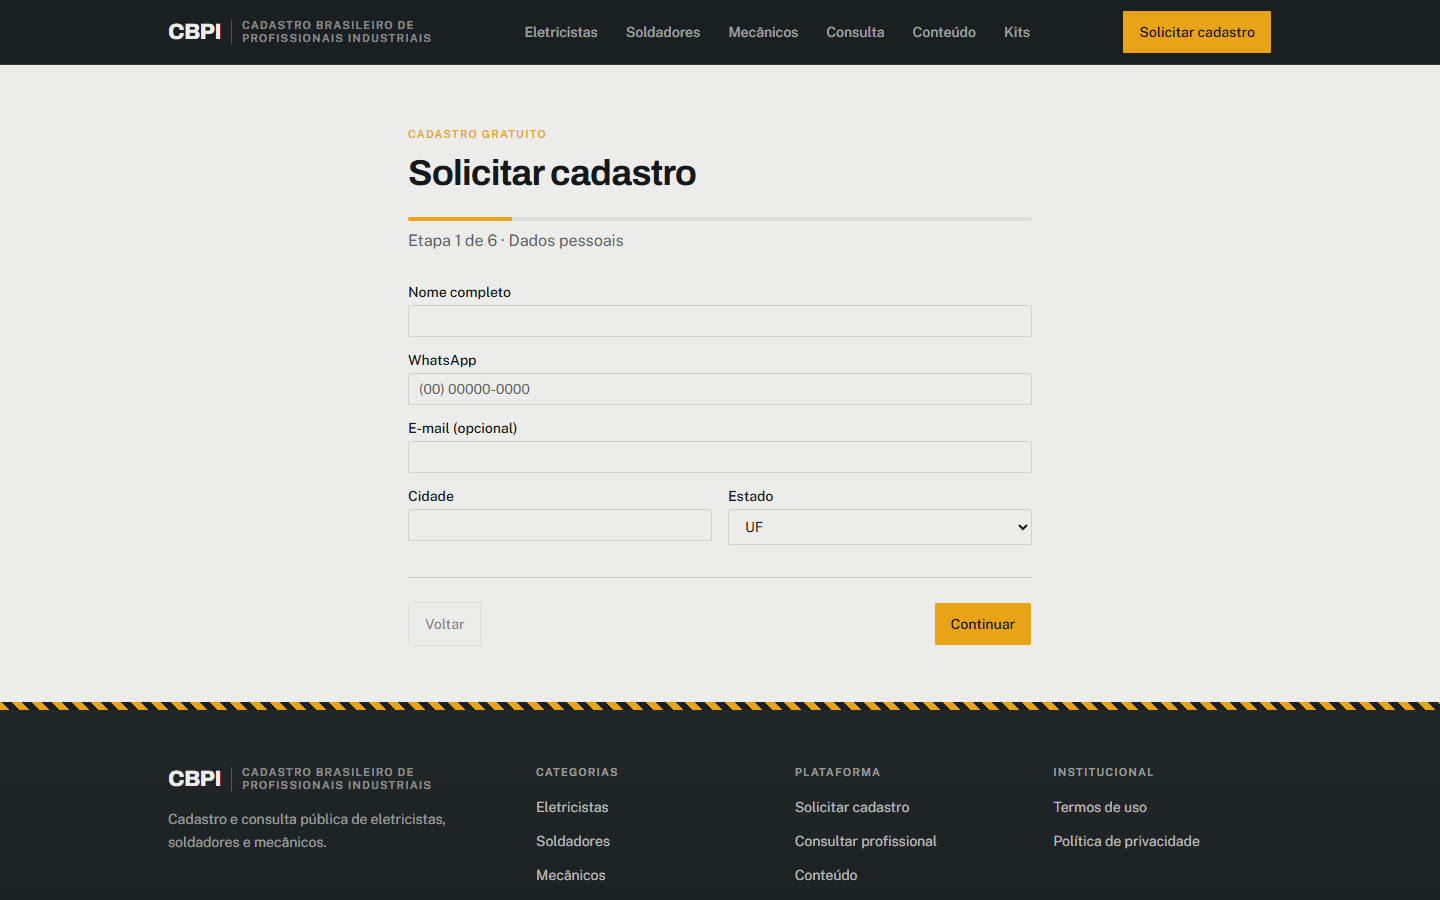View the Termos de uso page
Viewport: 1440px width, 900px height.
click(x=1100, y=807)
